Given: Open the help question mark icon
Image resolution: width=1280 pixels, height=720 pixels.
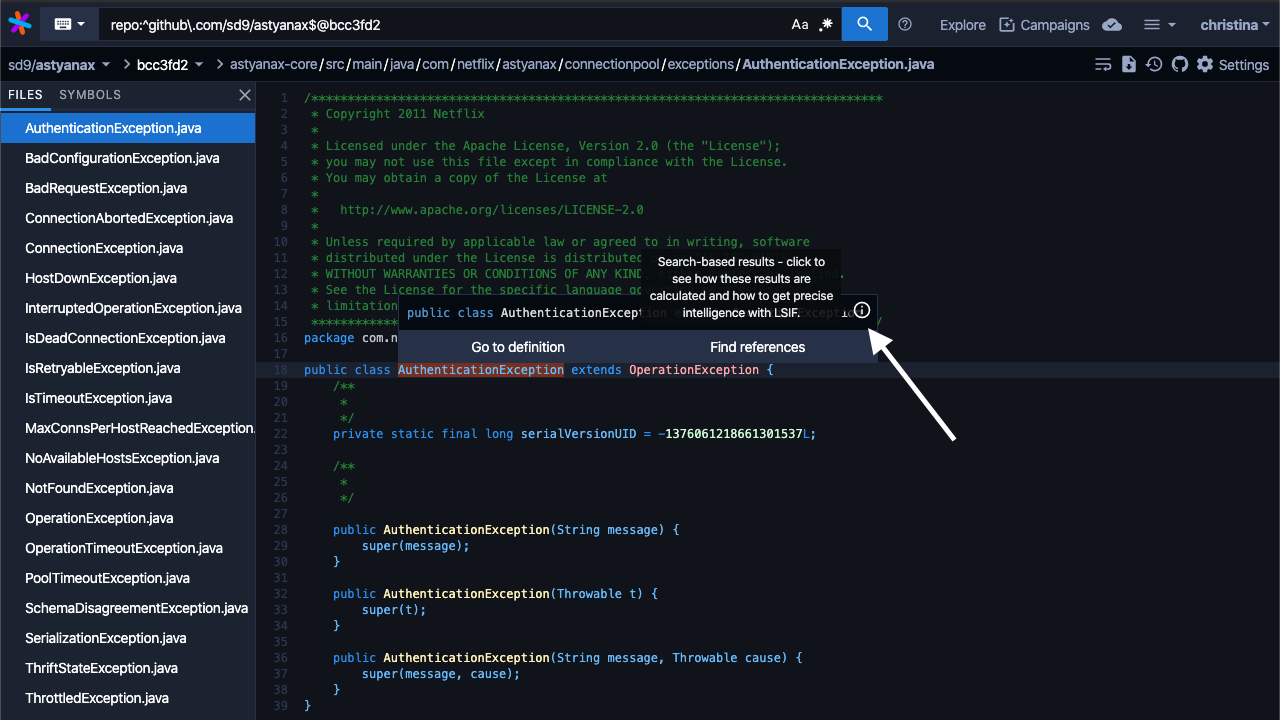Looking at the screenshot, I should click(x=905, y=24).
